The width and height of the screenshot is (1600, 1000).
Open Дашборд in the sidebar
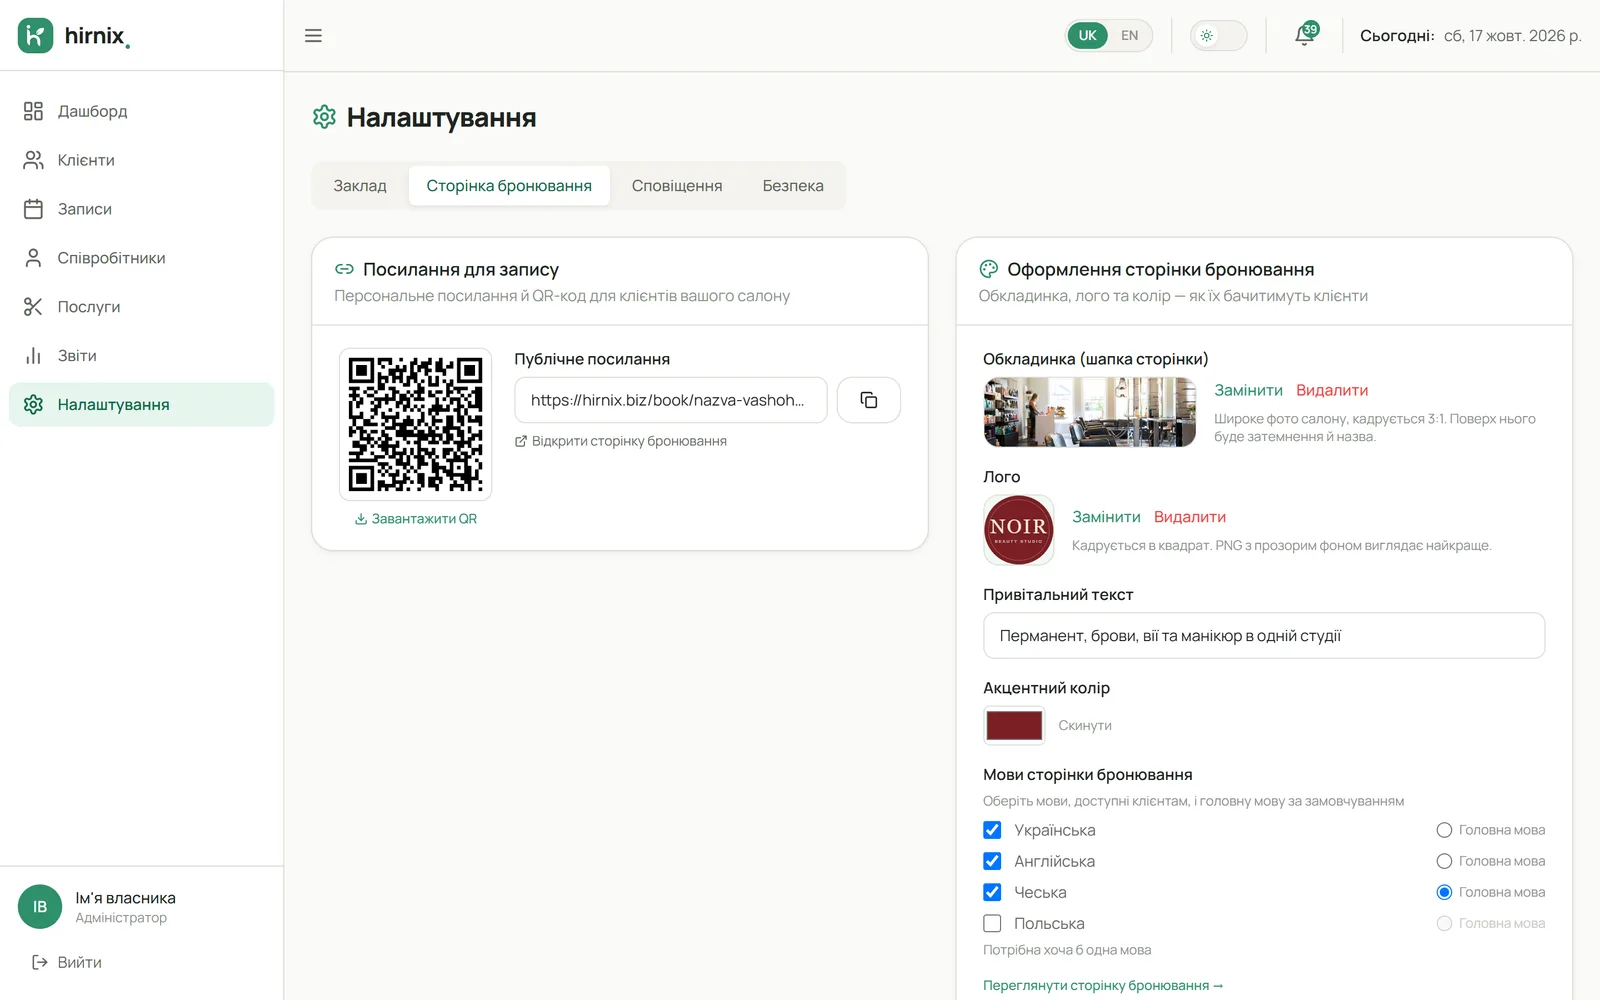142,111
